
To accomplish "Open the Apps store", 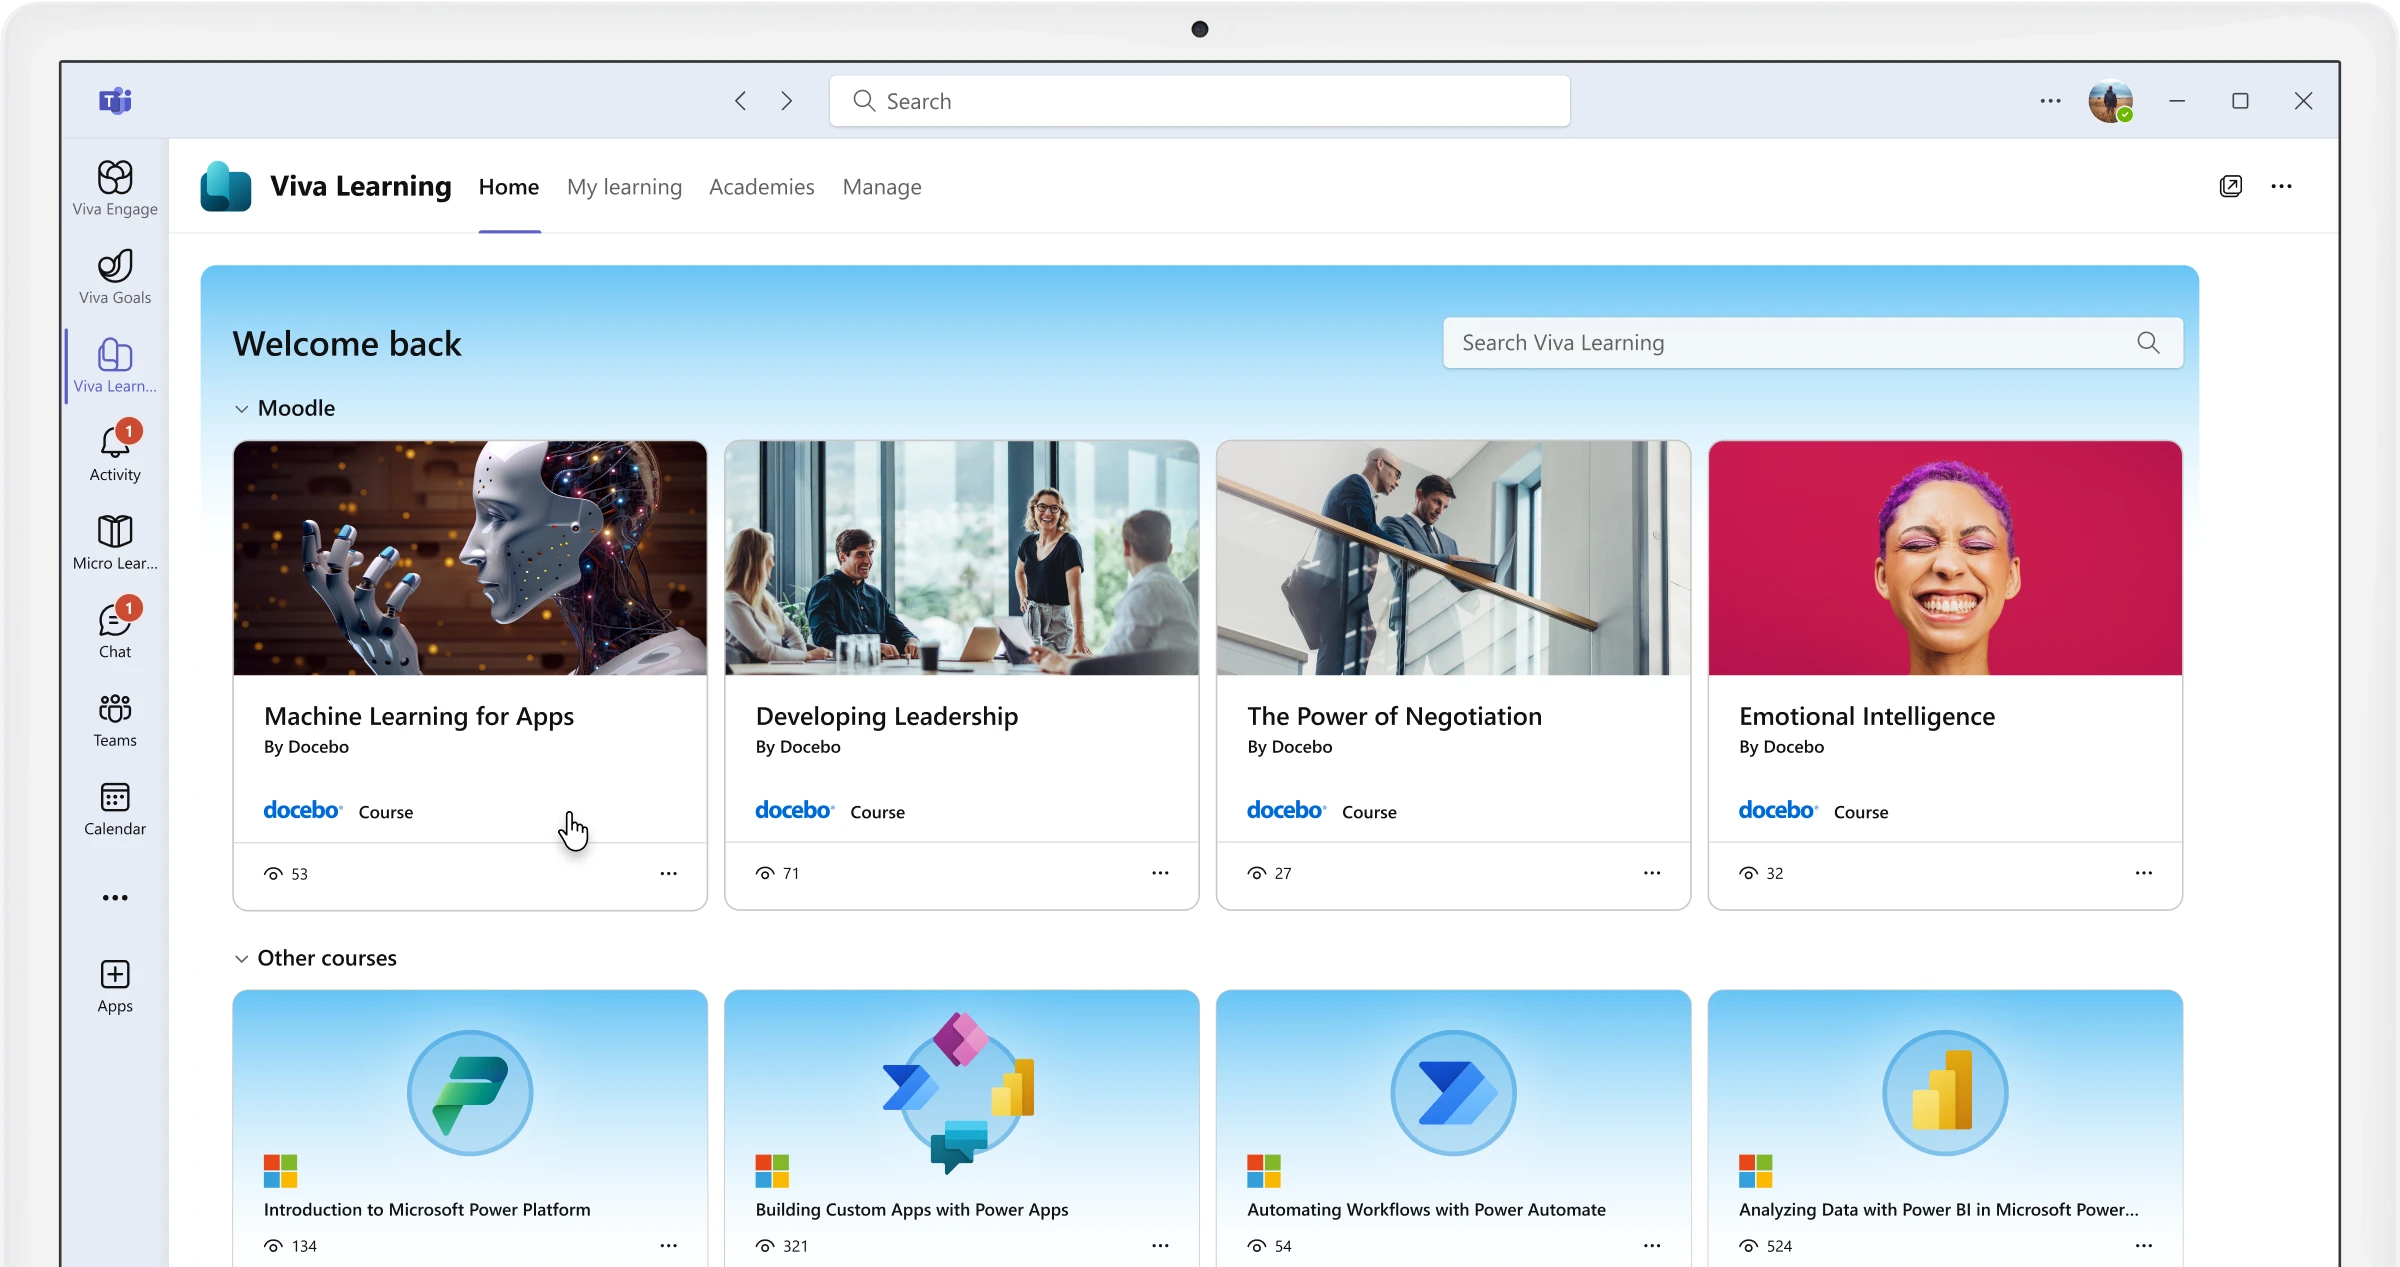I will pos(115,987).
